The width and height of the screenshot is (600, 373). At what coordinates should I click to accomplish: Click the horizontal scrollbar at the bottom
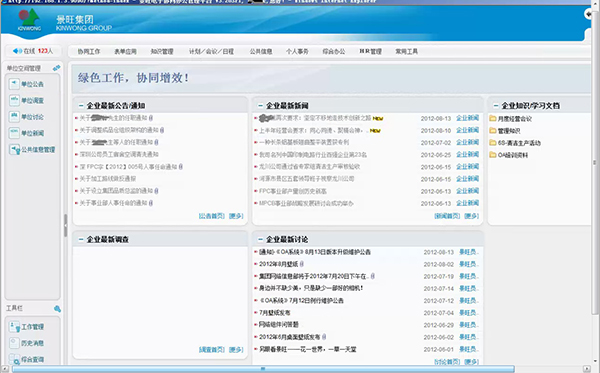coord(263,369)
